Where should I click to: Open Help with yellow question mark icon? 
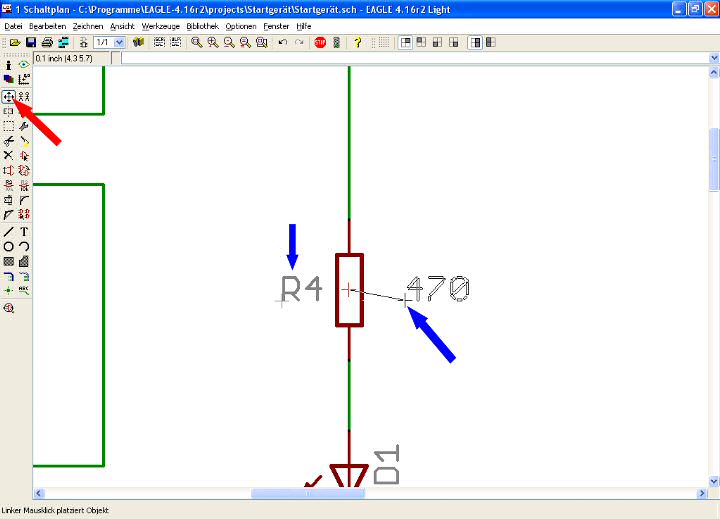357,43
